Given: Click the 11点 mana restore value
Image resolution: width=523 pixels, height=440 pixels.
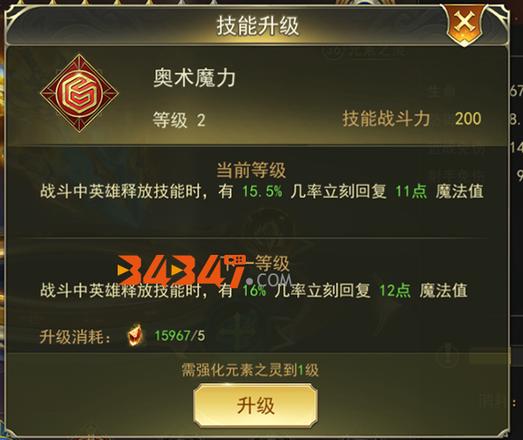Looking at the screenshot, I should click(411, 191).
